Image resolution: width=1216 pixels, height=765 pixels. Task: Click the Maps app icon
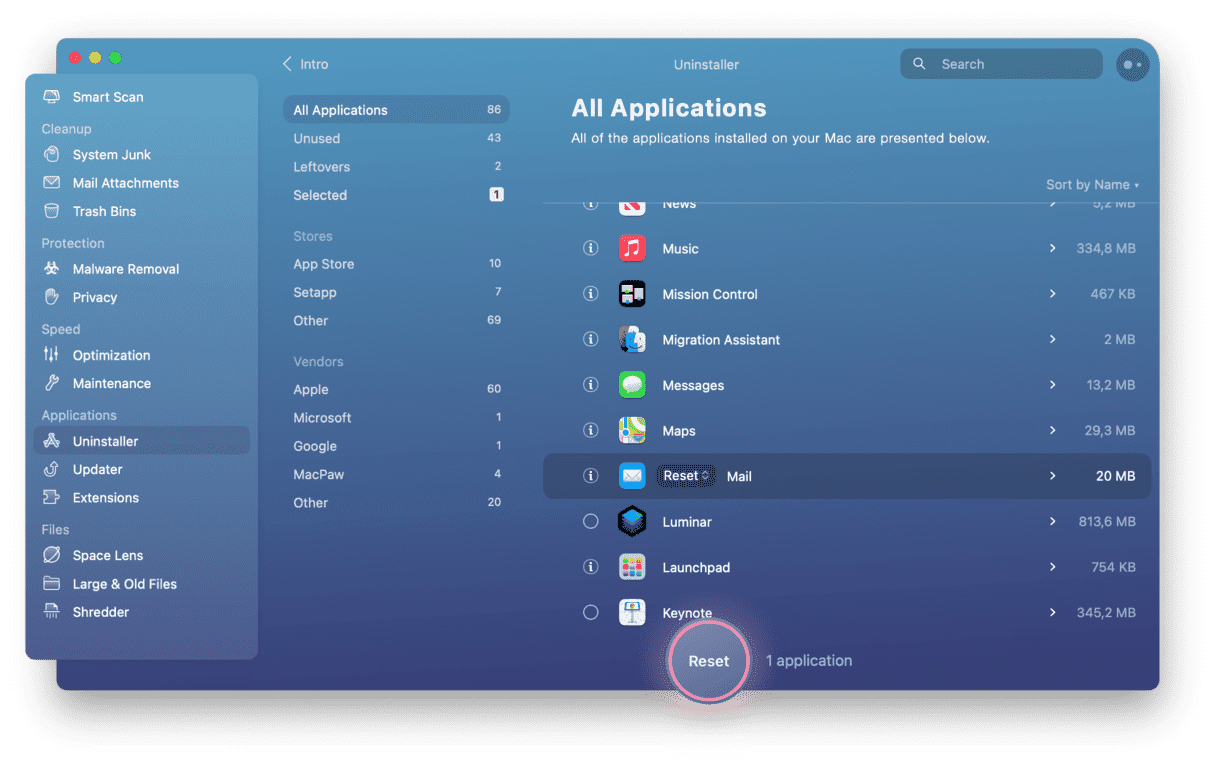pyautogui.click(x=632, y=430)
